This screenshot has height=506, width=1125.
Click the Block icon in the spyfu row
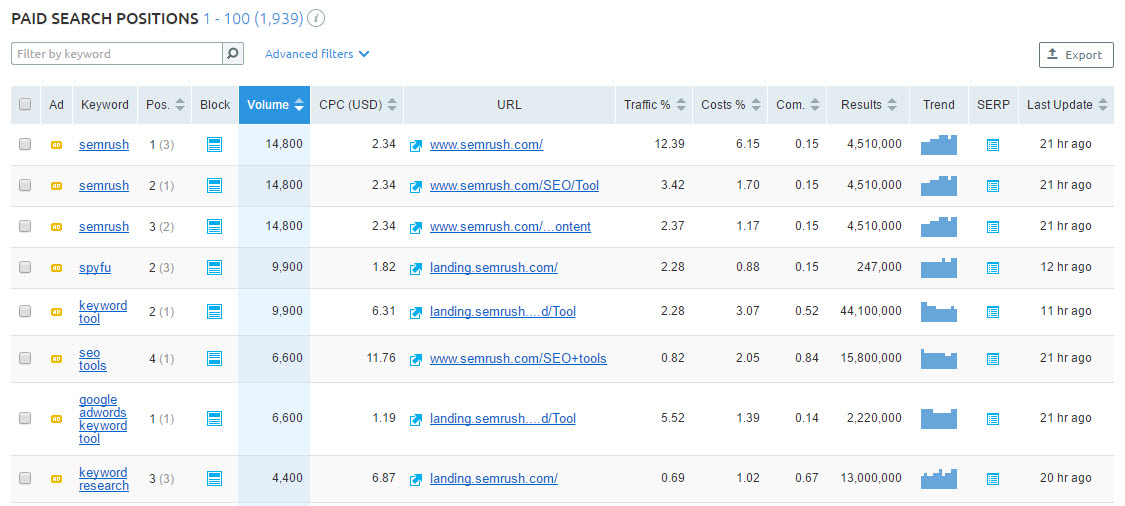point(215,268)
